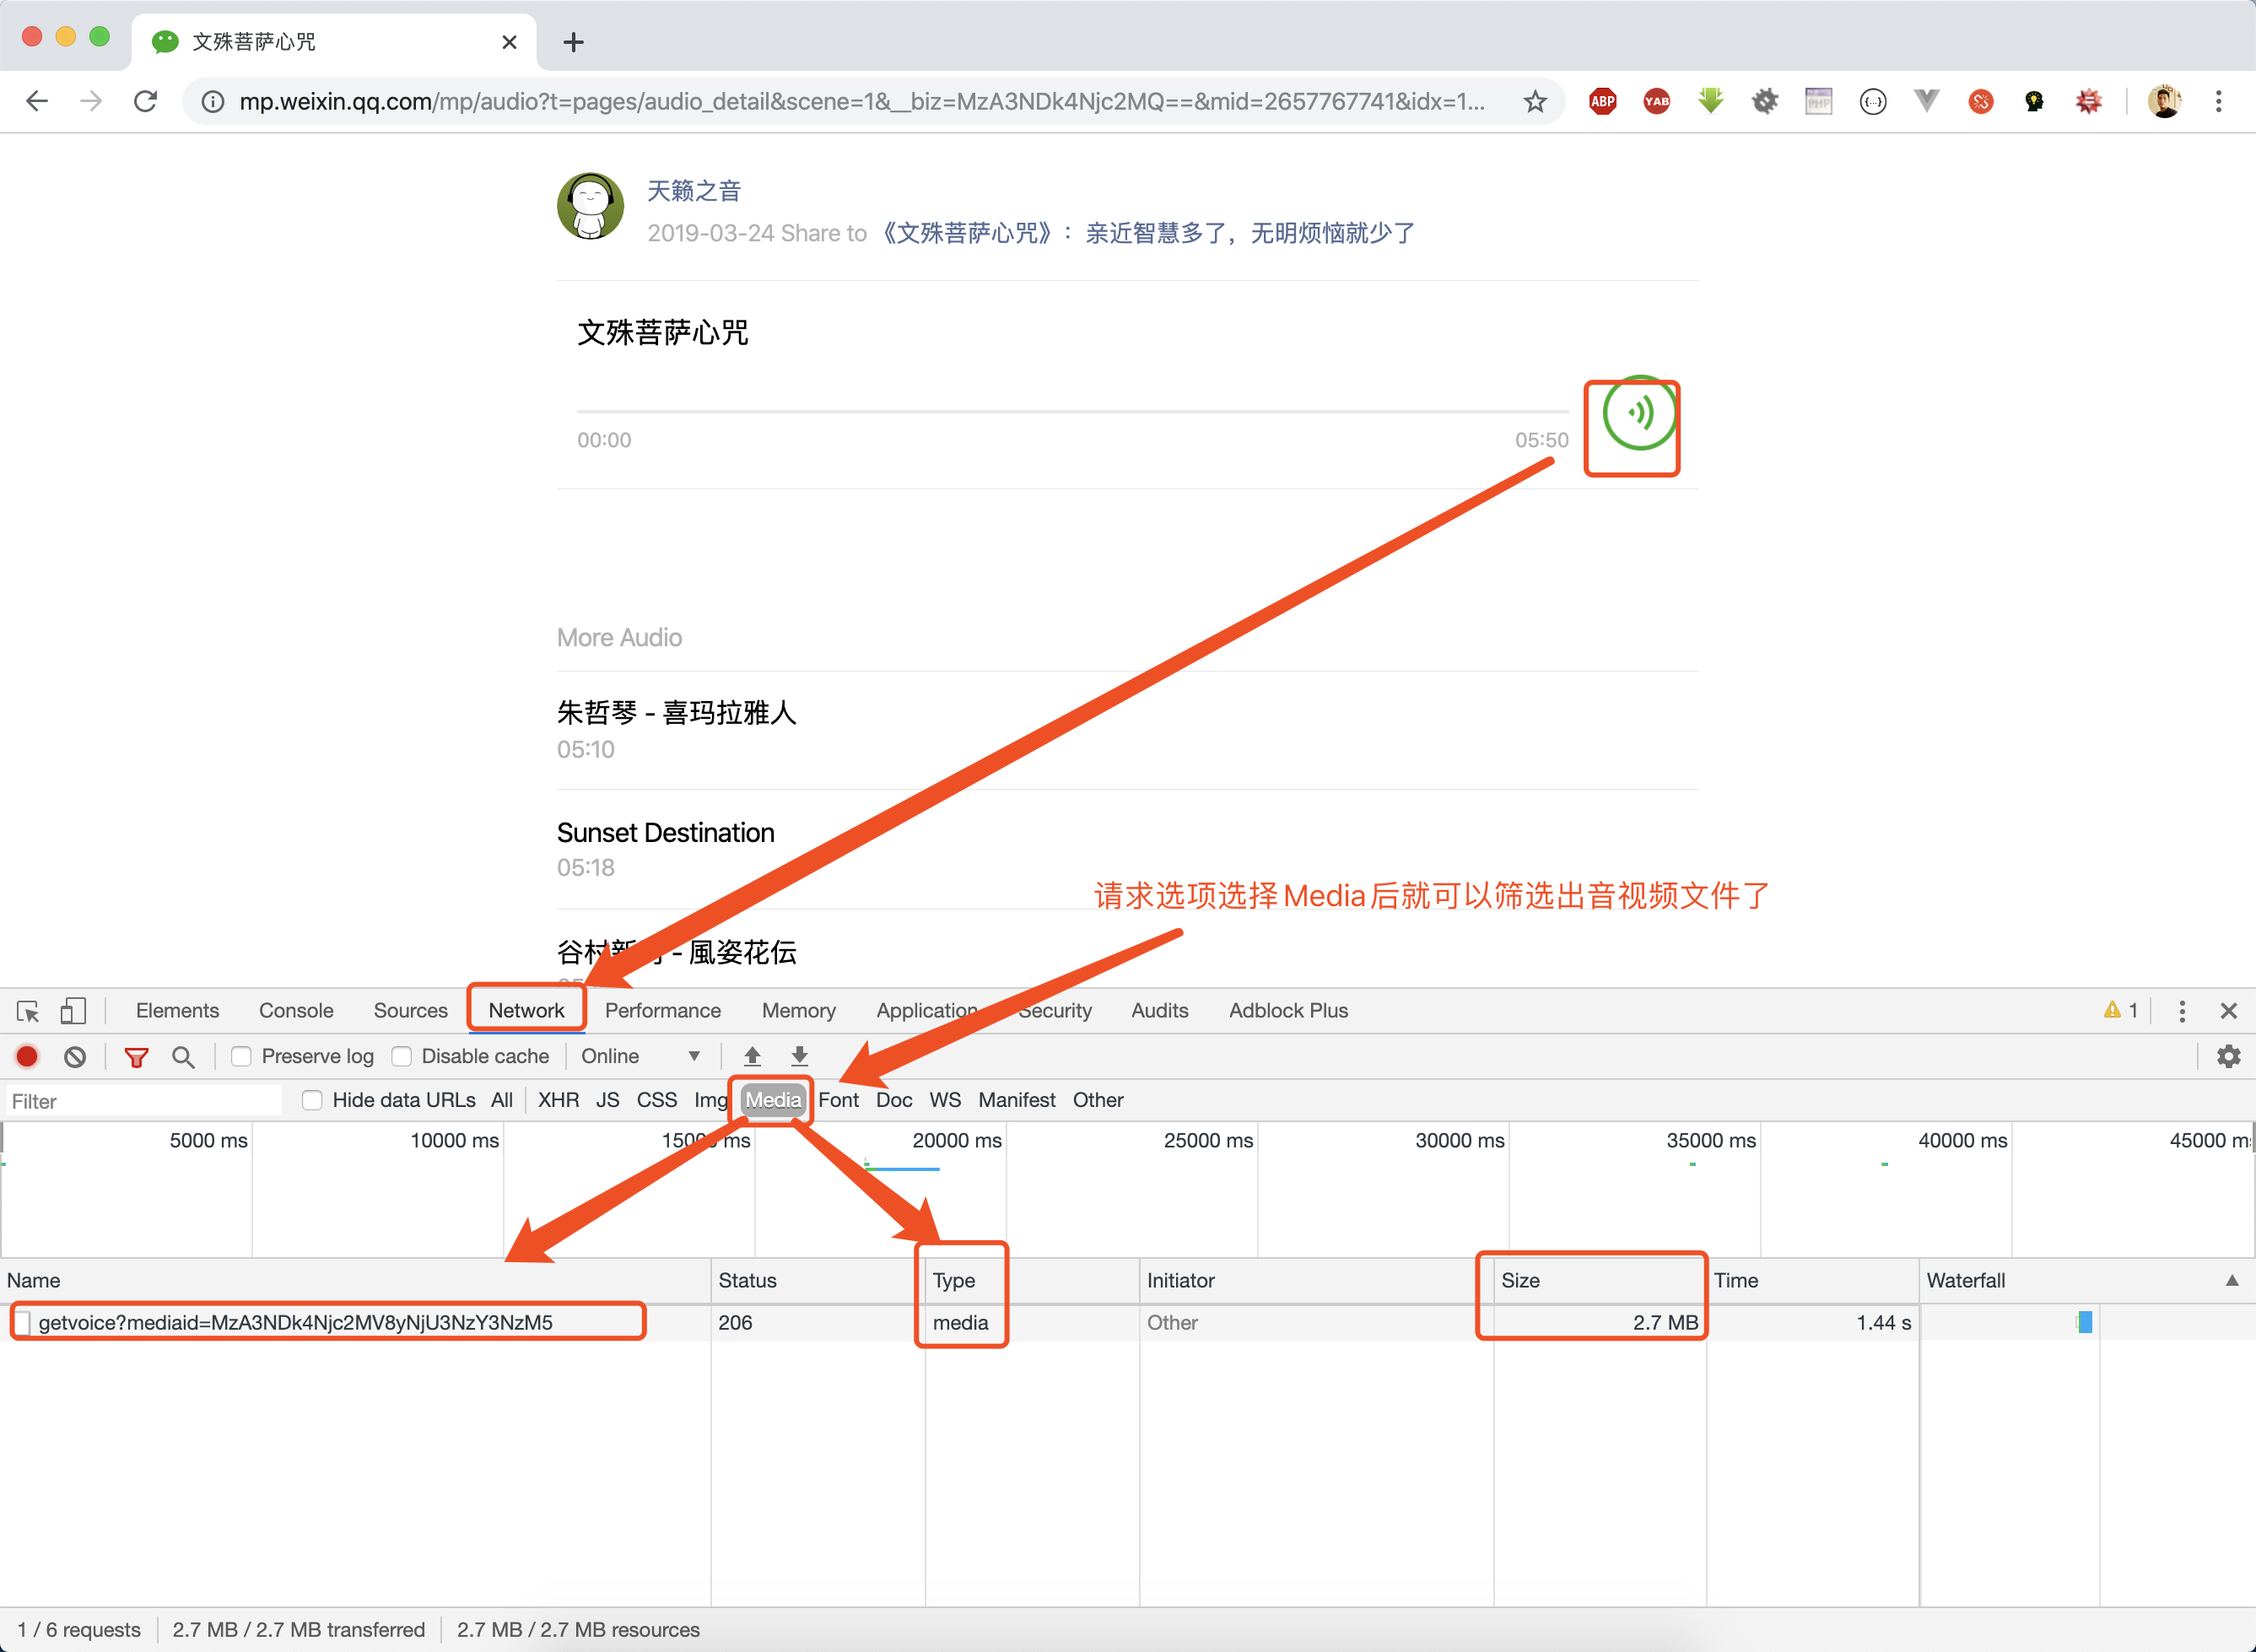Open the Online throttling dropdown
The image size is (2256, 1652).
tap(640, 1056)
